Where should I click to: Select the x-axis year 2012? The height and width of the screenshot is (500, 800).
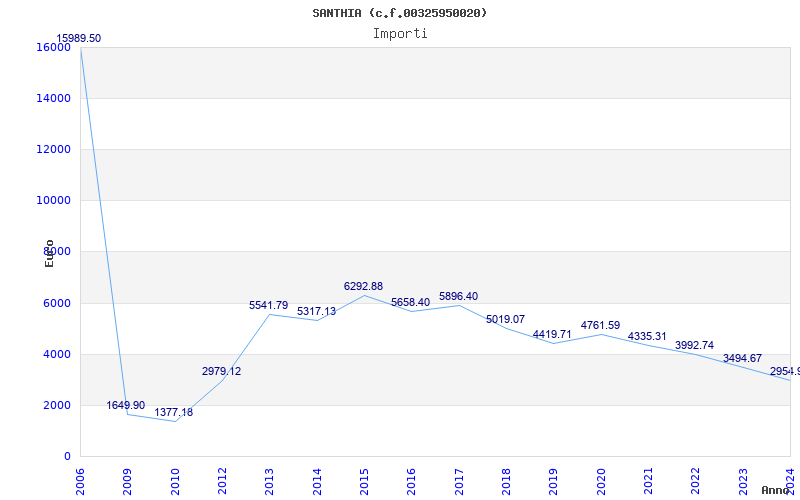coord(222,482)
